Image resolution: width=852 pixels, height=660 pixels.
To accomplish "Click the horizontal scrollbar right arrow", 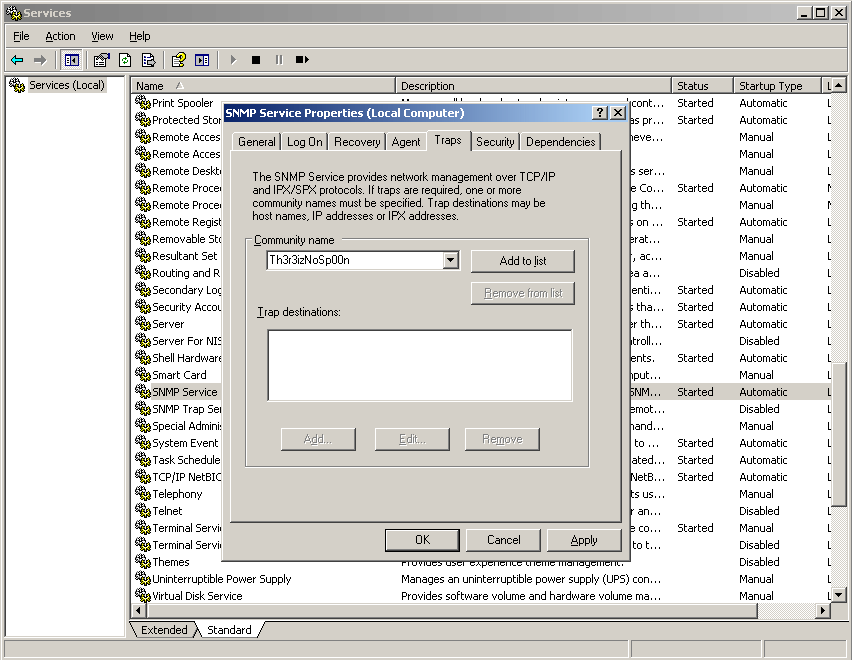I will 824,611.
